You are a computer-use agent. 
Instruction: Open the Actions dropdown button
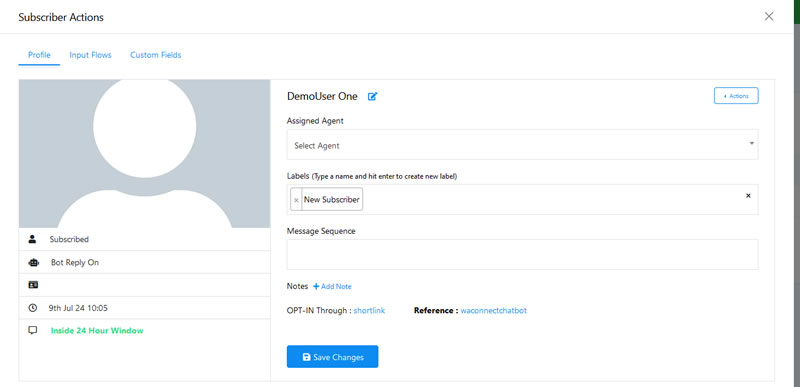[736, 96]
